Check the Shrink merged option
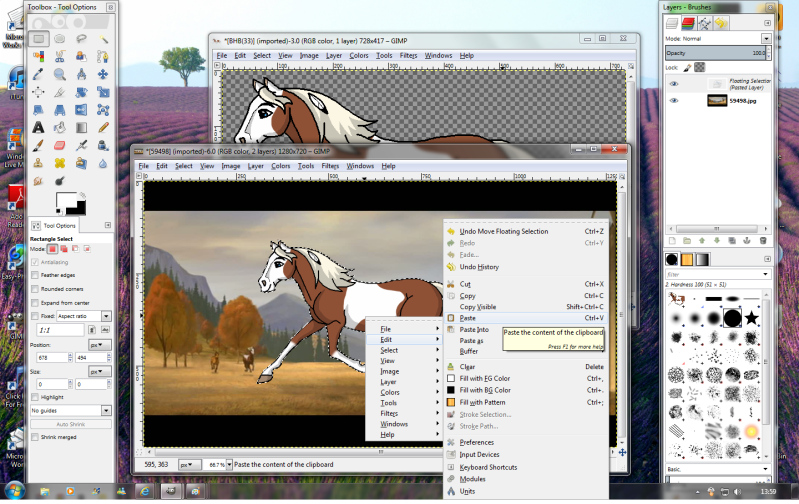The height and width of the screenshot is (504, 799). tap(35, 437)
